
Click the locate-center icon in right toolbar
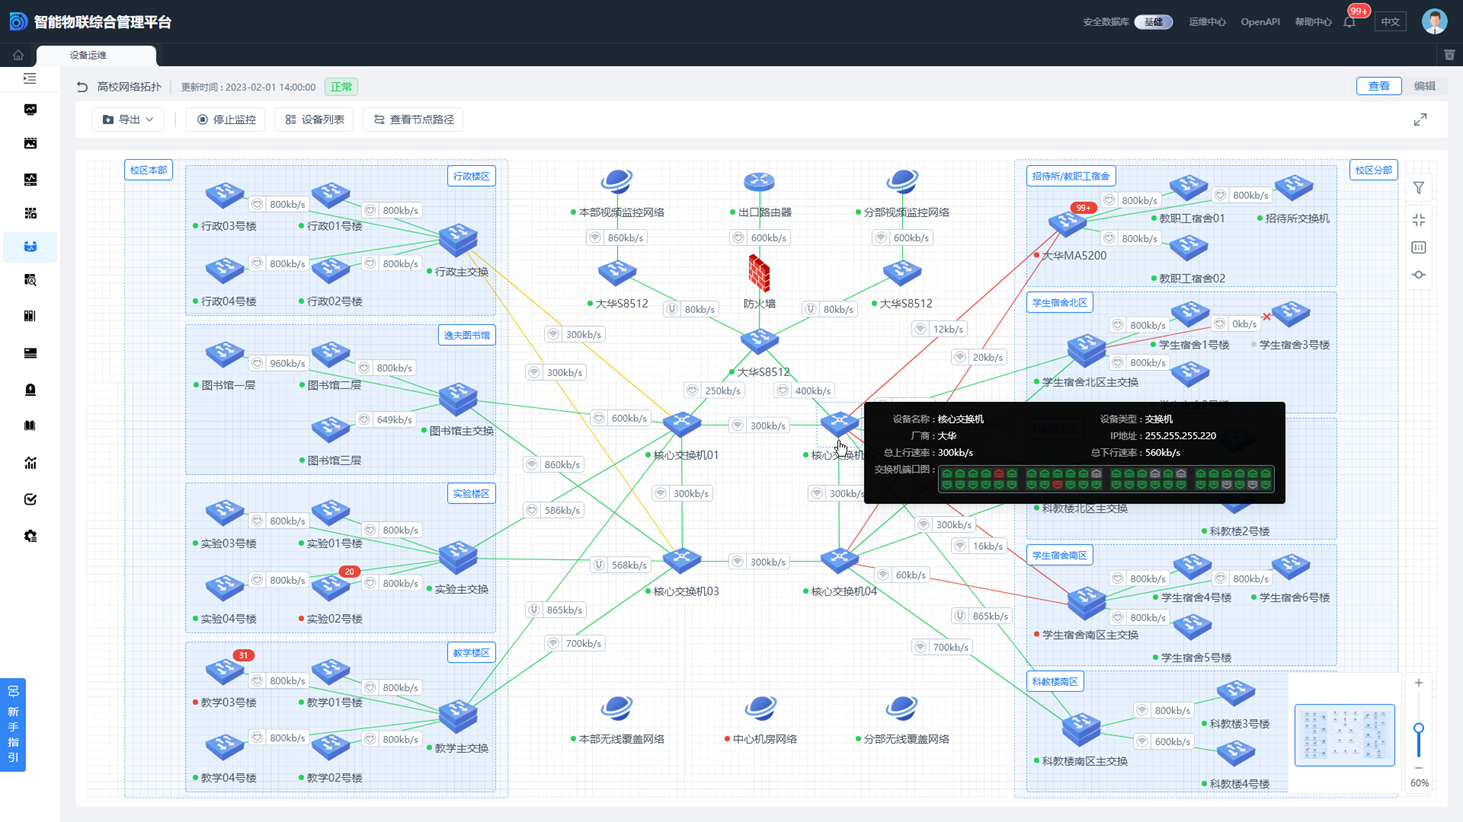[1419, 275]
